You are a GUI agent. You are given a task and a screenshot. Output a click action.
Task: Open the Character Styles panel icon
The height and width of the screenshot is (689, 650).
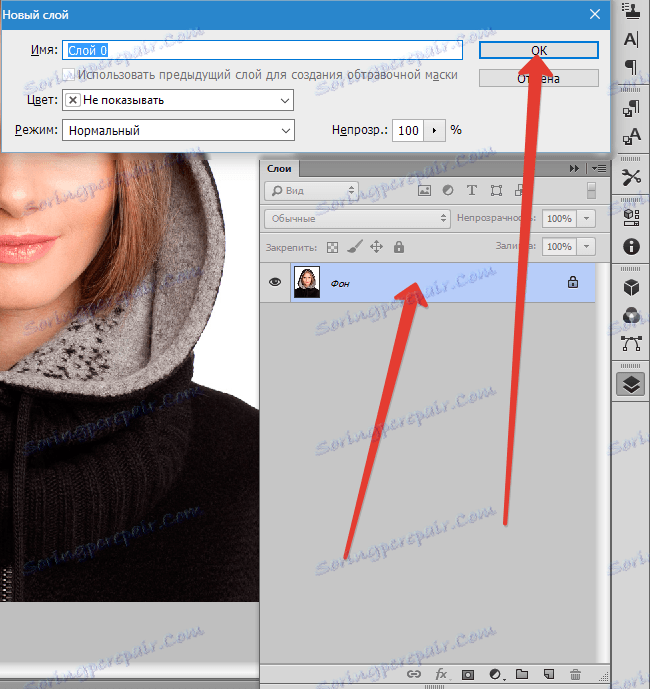tap(632, 136)
